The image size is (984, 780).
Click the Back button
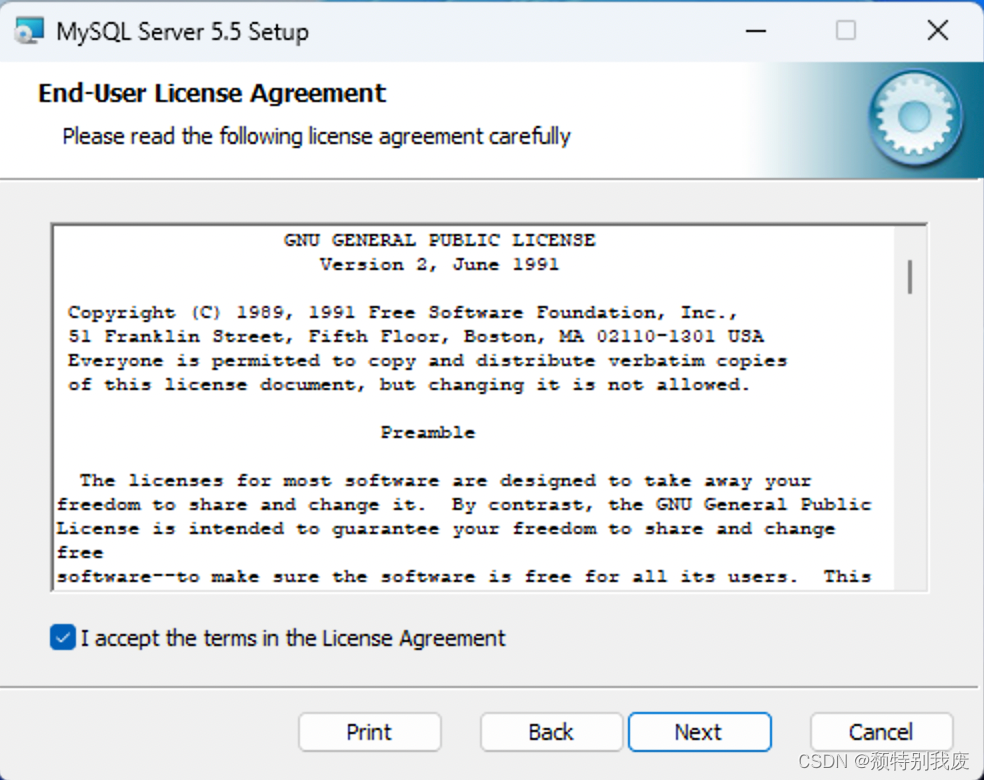[x=551, y=731]
